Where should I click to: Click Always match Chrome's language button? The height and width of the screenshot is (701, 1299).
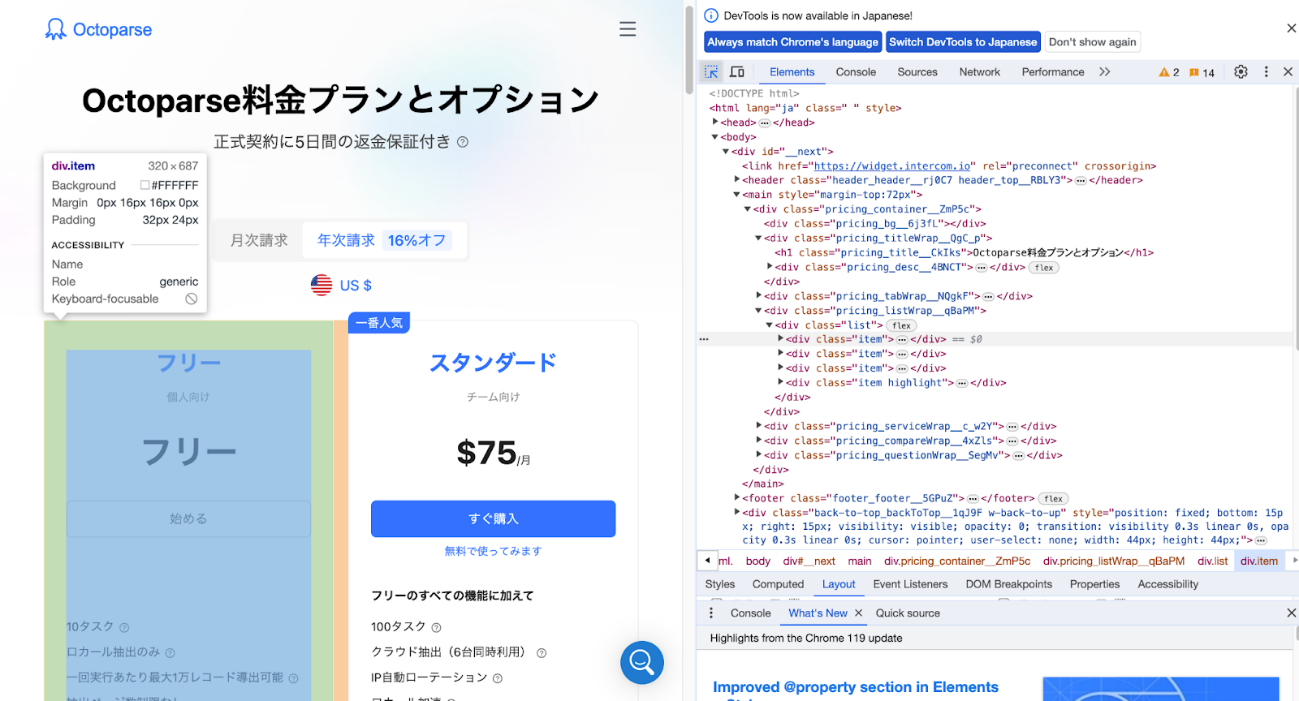793,42
